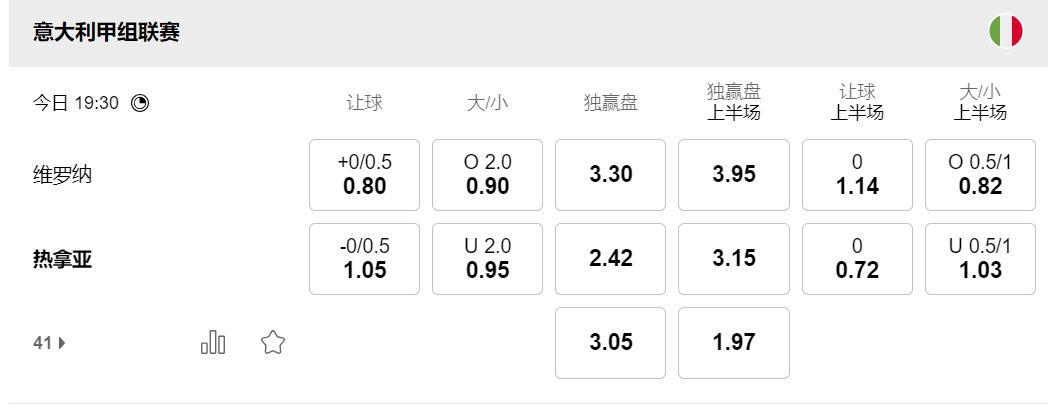This screenshot has height=410, width=1052.
Task: Pick Verona first-half handicap 0 at 1.14
Action: 857,175
